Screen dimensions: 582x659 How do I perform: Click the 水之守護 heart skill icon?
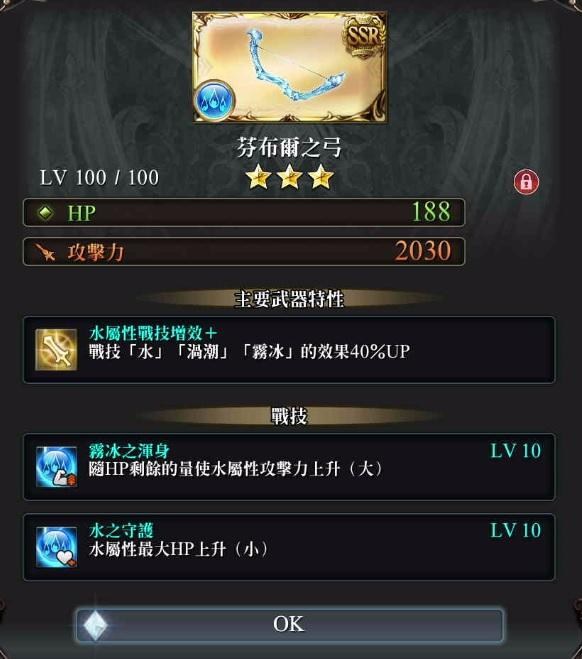coord(56,547)
